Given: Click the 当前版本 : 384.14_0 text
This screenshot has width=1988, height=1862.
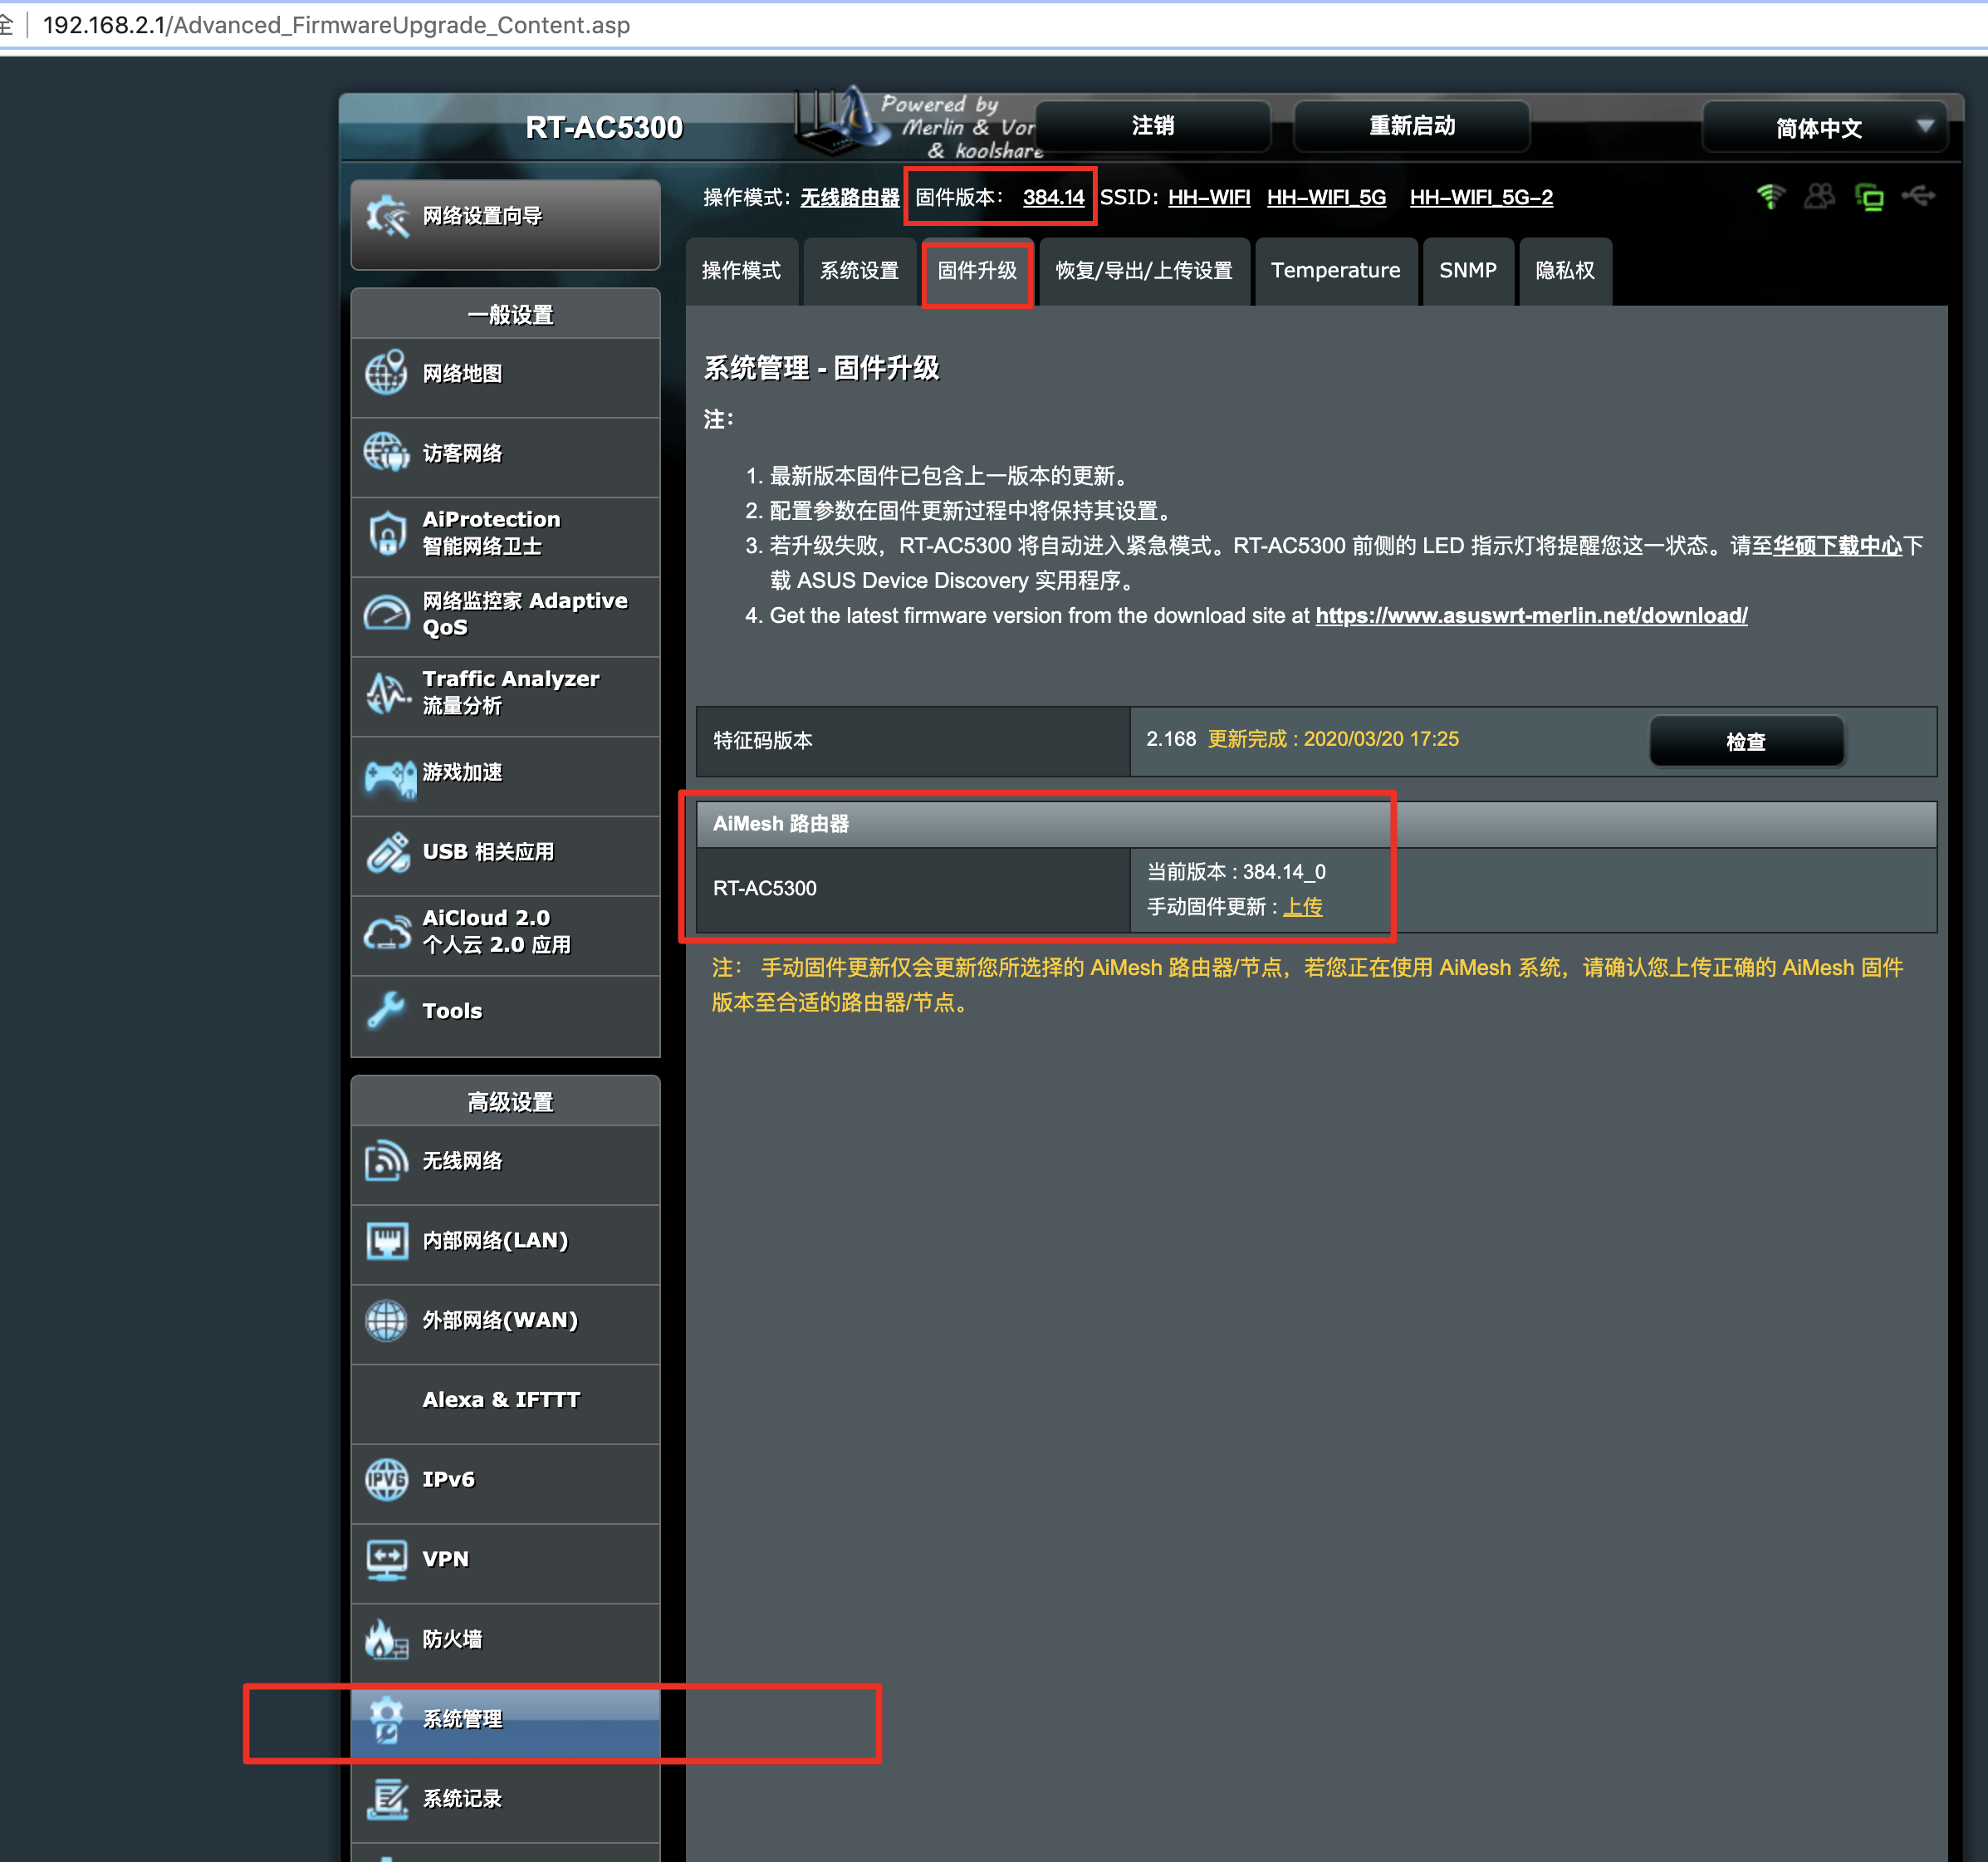Looking at the screenshot, I should tap(1236, 872).
